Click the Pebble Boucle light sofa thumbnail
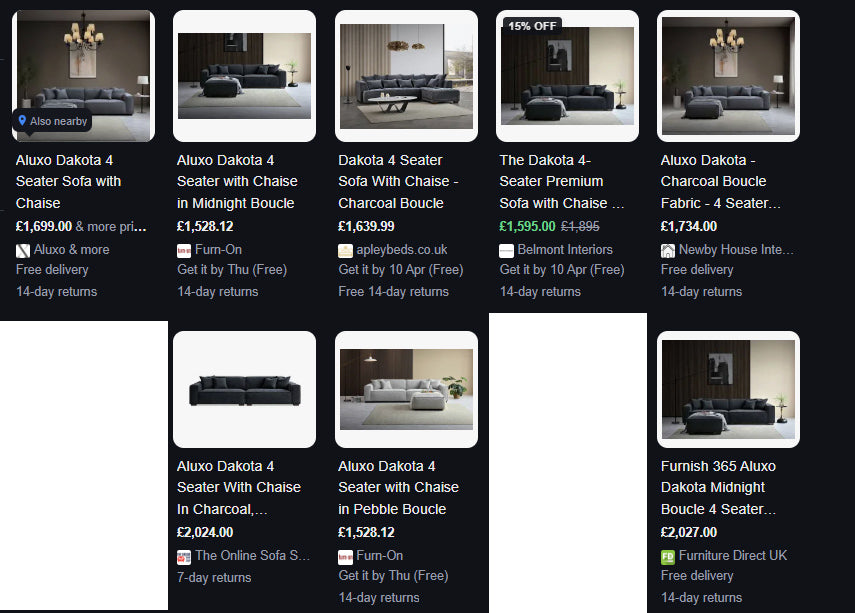 click(x=406, y=389)
